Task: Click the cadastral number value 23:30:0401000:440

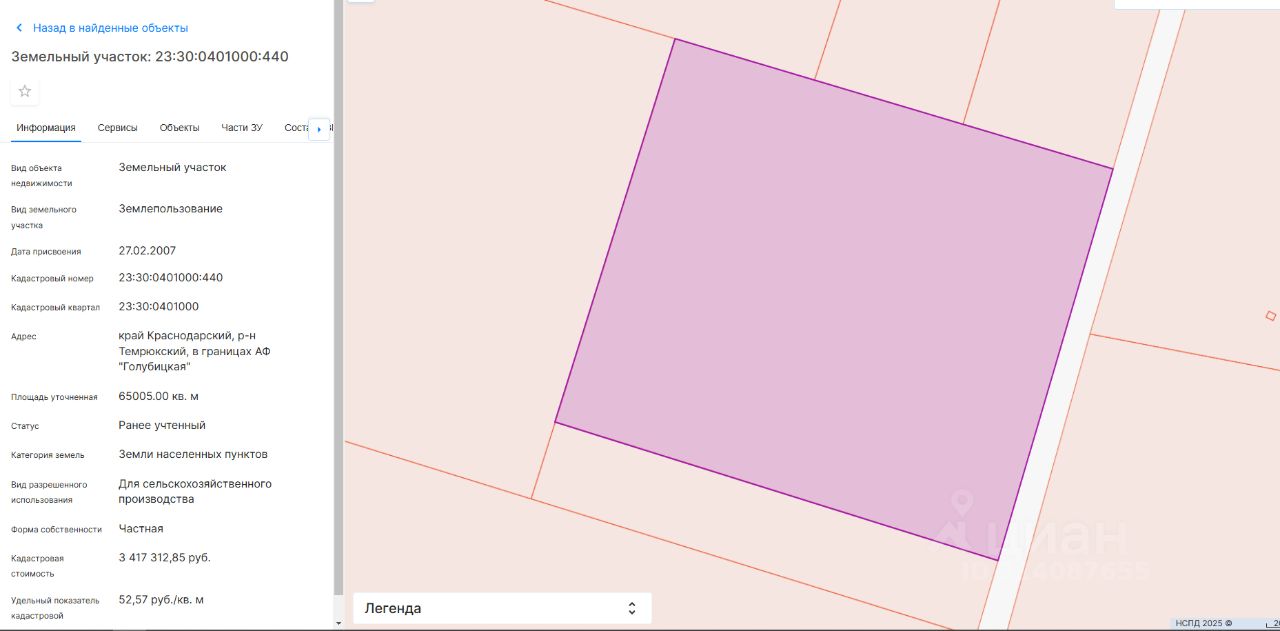Action: tap(171, 278)
